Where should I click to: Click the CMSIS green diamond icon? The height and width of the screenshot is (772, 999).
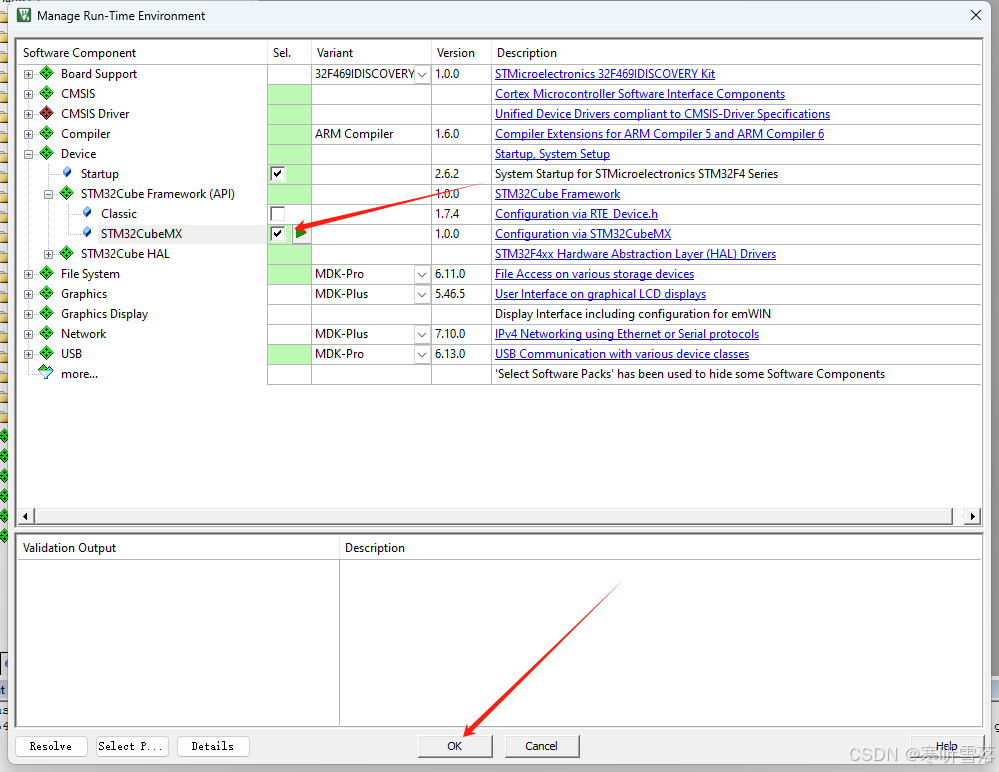point(47,93)
